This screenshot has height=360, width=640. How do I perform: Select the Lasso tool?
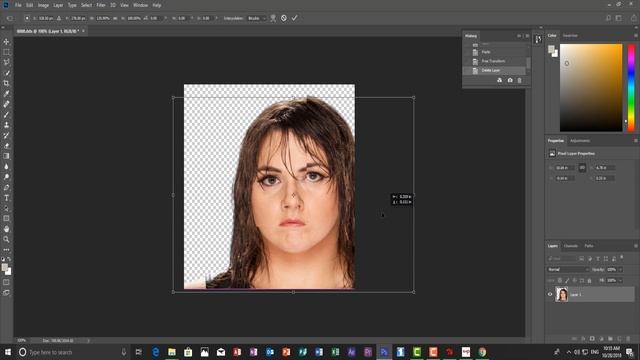pos(7,62)
